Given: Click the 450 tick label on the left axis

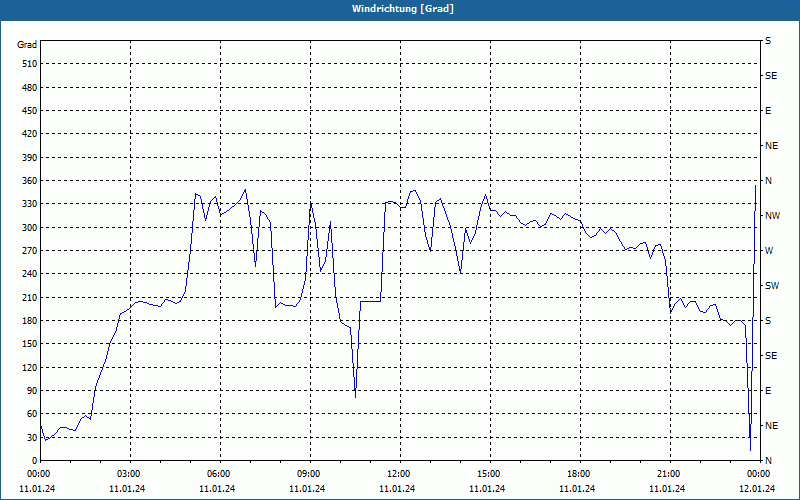Looking at the screenshot, I should pos(30,111).
